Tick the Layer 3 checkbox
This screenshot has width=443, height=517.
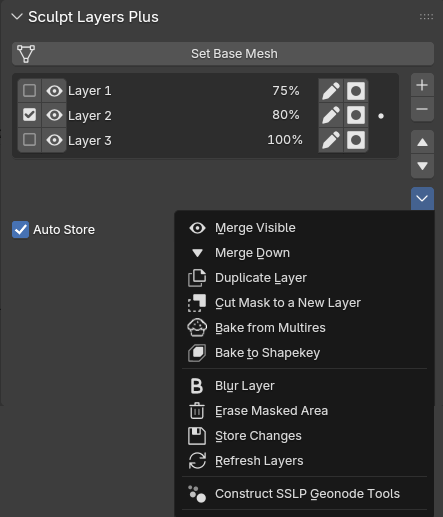pyautogui.click(x=29, y=140)
